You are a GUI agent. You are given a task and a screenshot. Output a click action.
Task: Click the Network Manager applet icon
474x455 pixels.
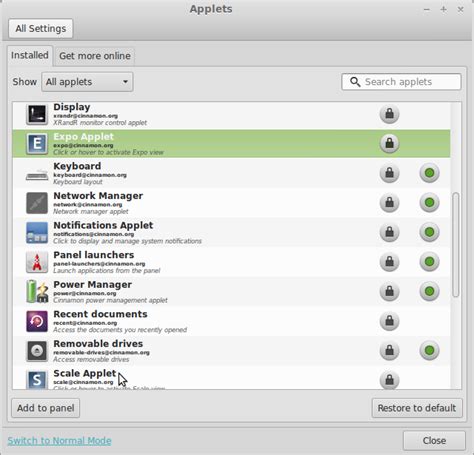click(37, 203)
